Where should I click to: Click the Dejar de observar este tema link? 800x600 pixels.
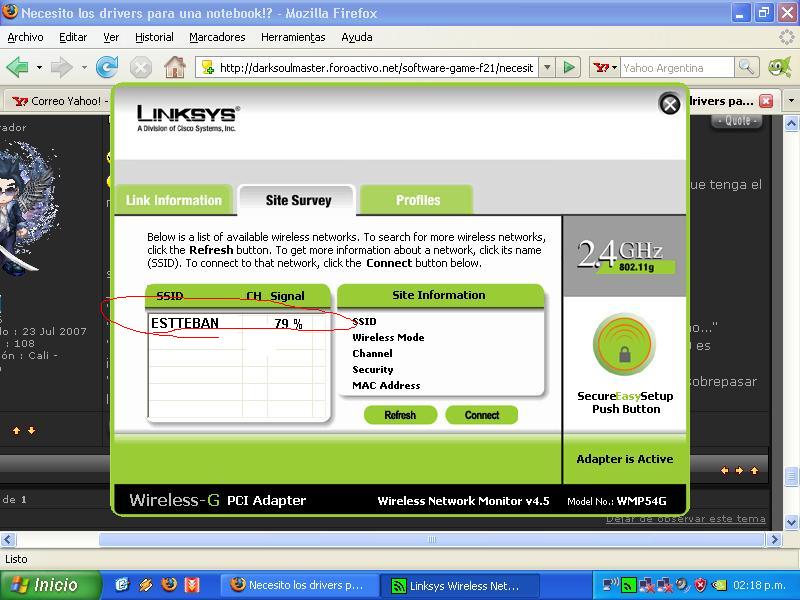pos(685,519)
